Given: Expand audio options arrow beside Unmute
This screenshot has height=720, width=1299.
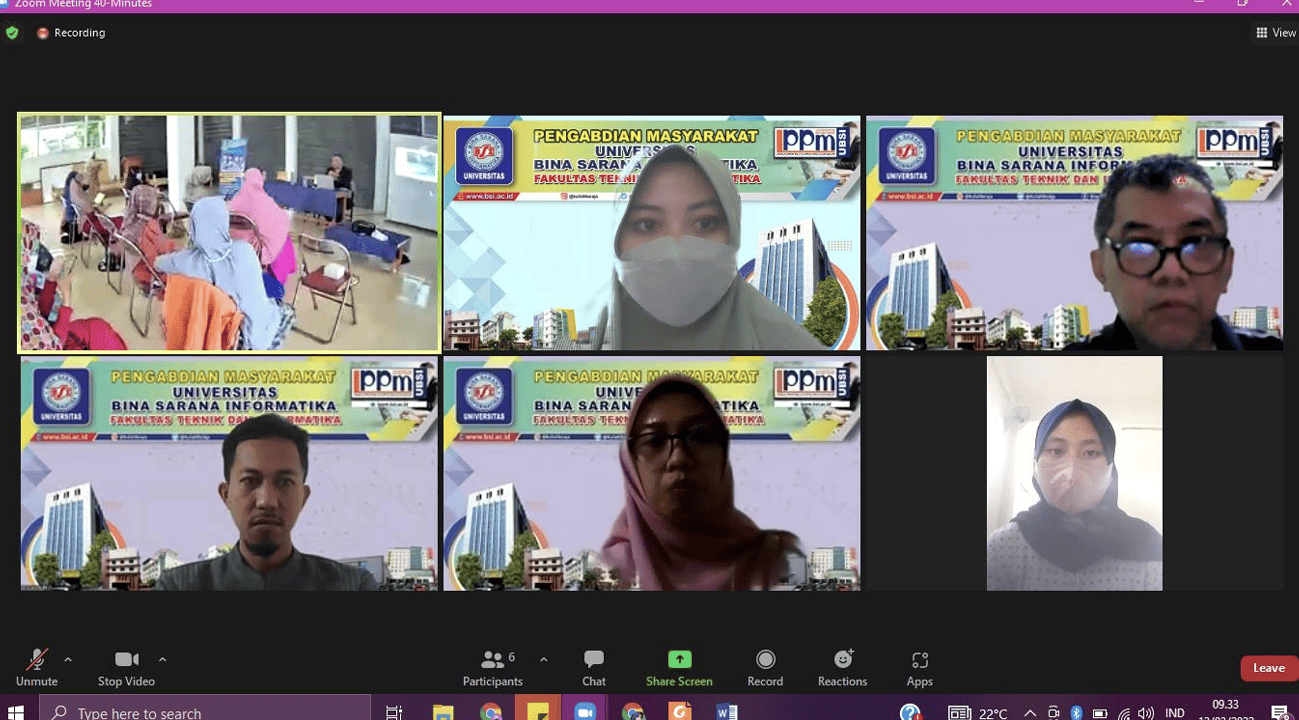Looking at the screenshot, I should point(68,659).
